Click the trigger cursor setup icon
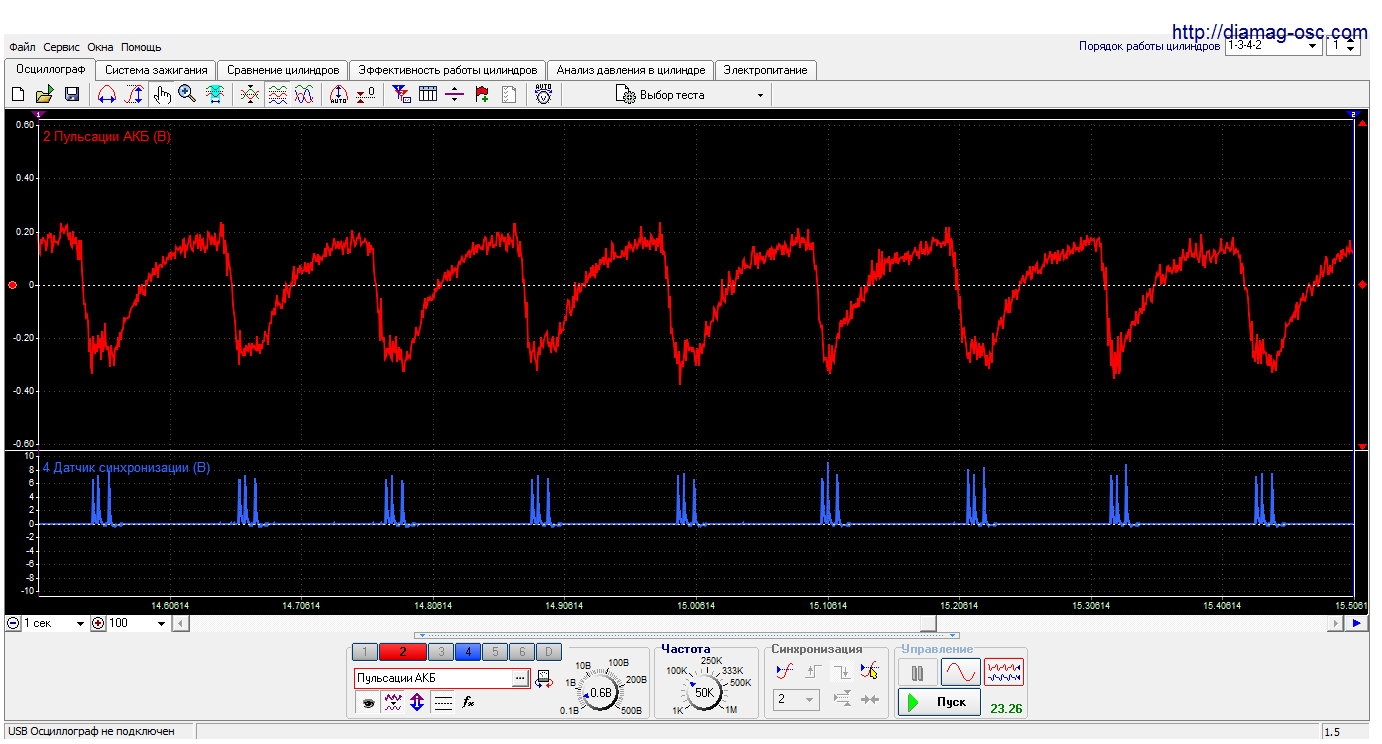 pyautogui.click(x=870, y=671)
